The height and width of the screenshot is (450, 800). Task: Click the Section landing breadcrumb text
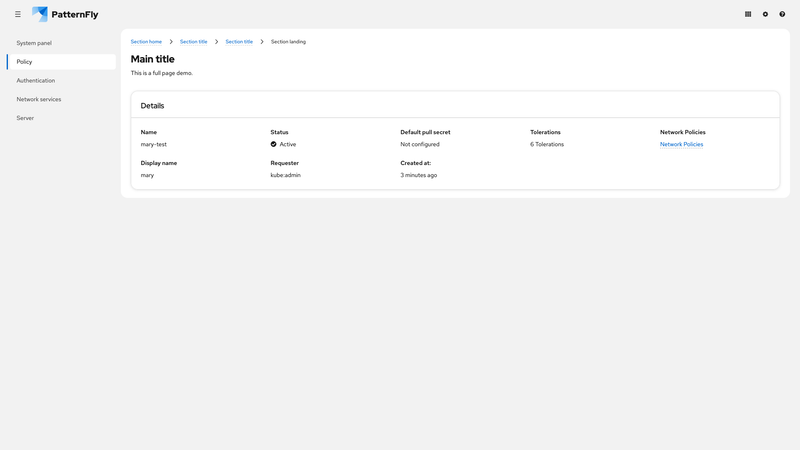point(288,42)
